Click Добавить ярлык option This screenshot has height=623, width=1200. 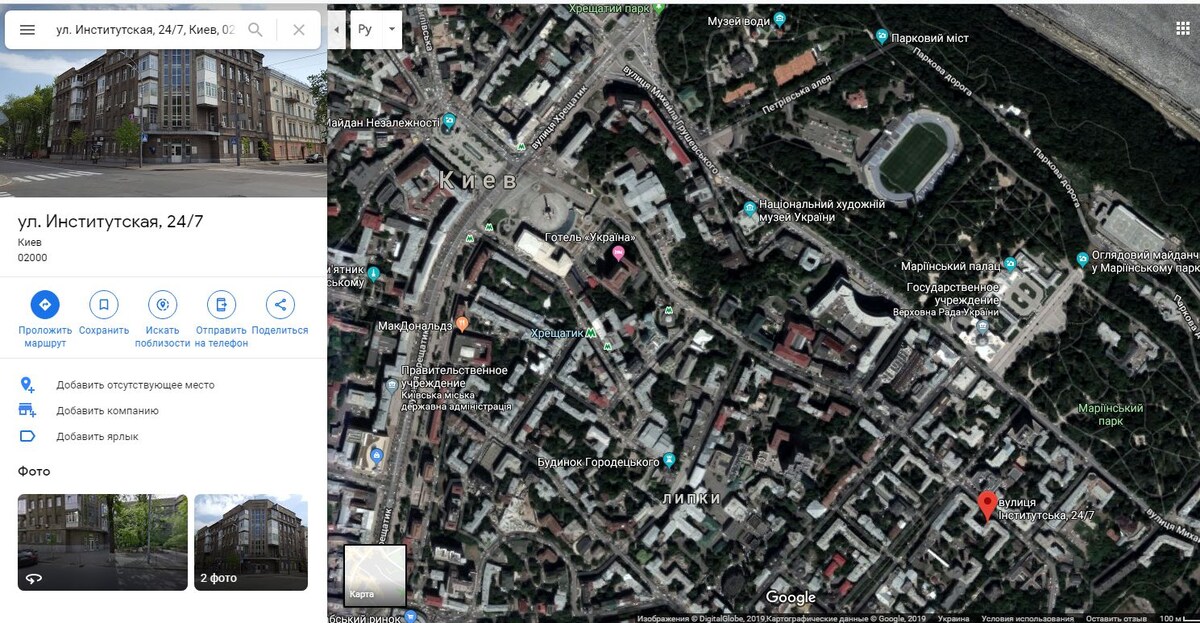[97, 437]
